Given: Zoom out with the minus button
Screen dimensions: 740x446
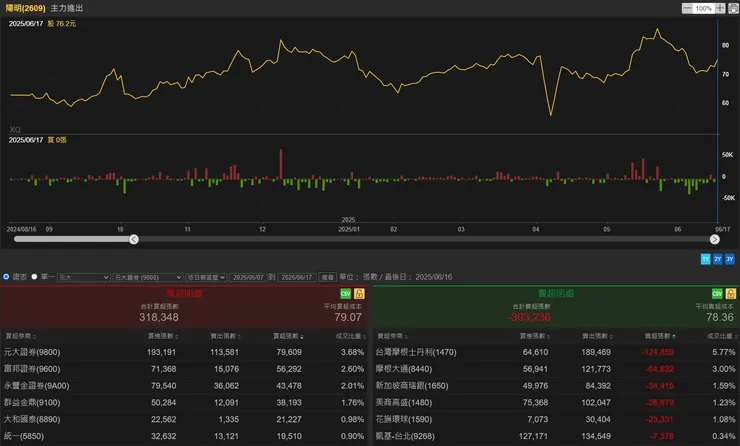Looking at the screenshot, I should [x=687, y=8].
